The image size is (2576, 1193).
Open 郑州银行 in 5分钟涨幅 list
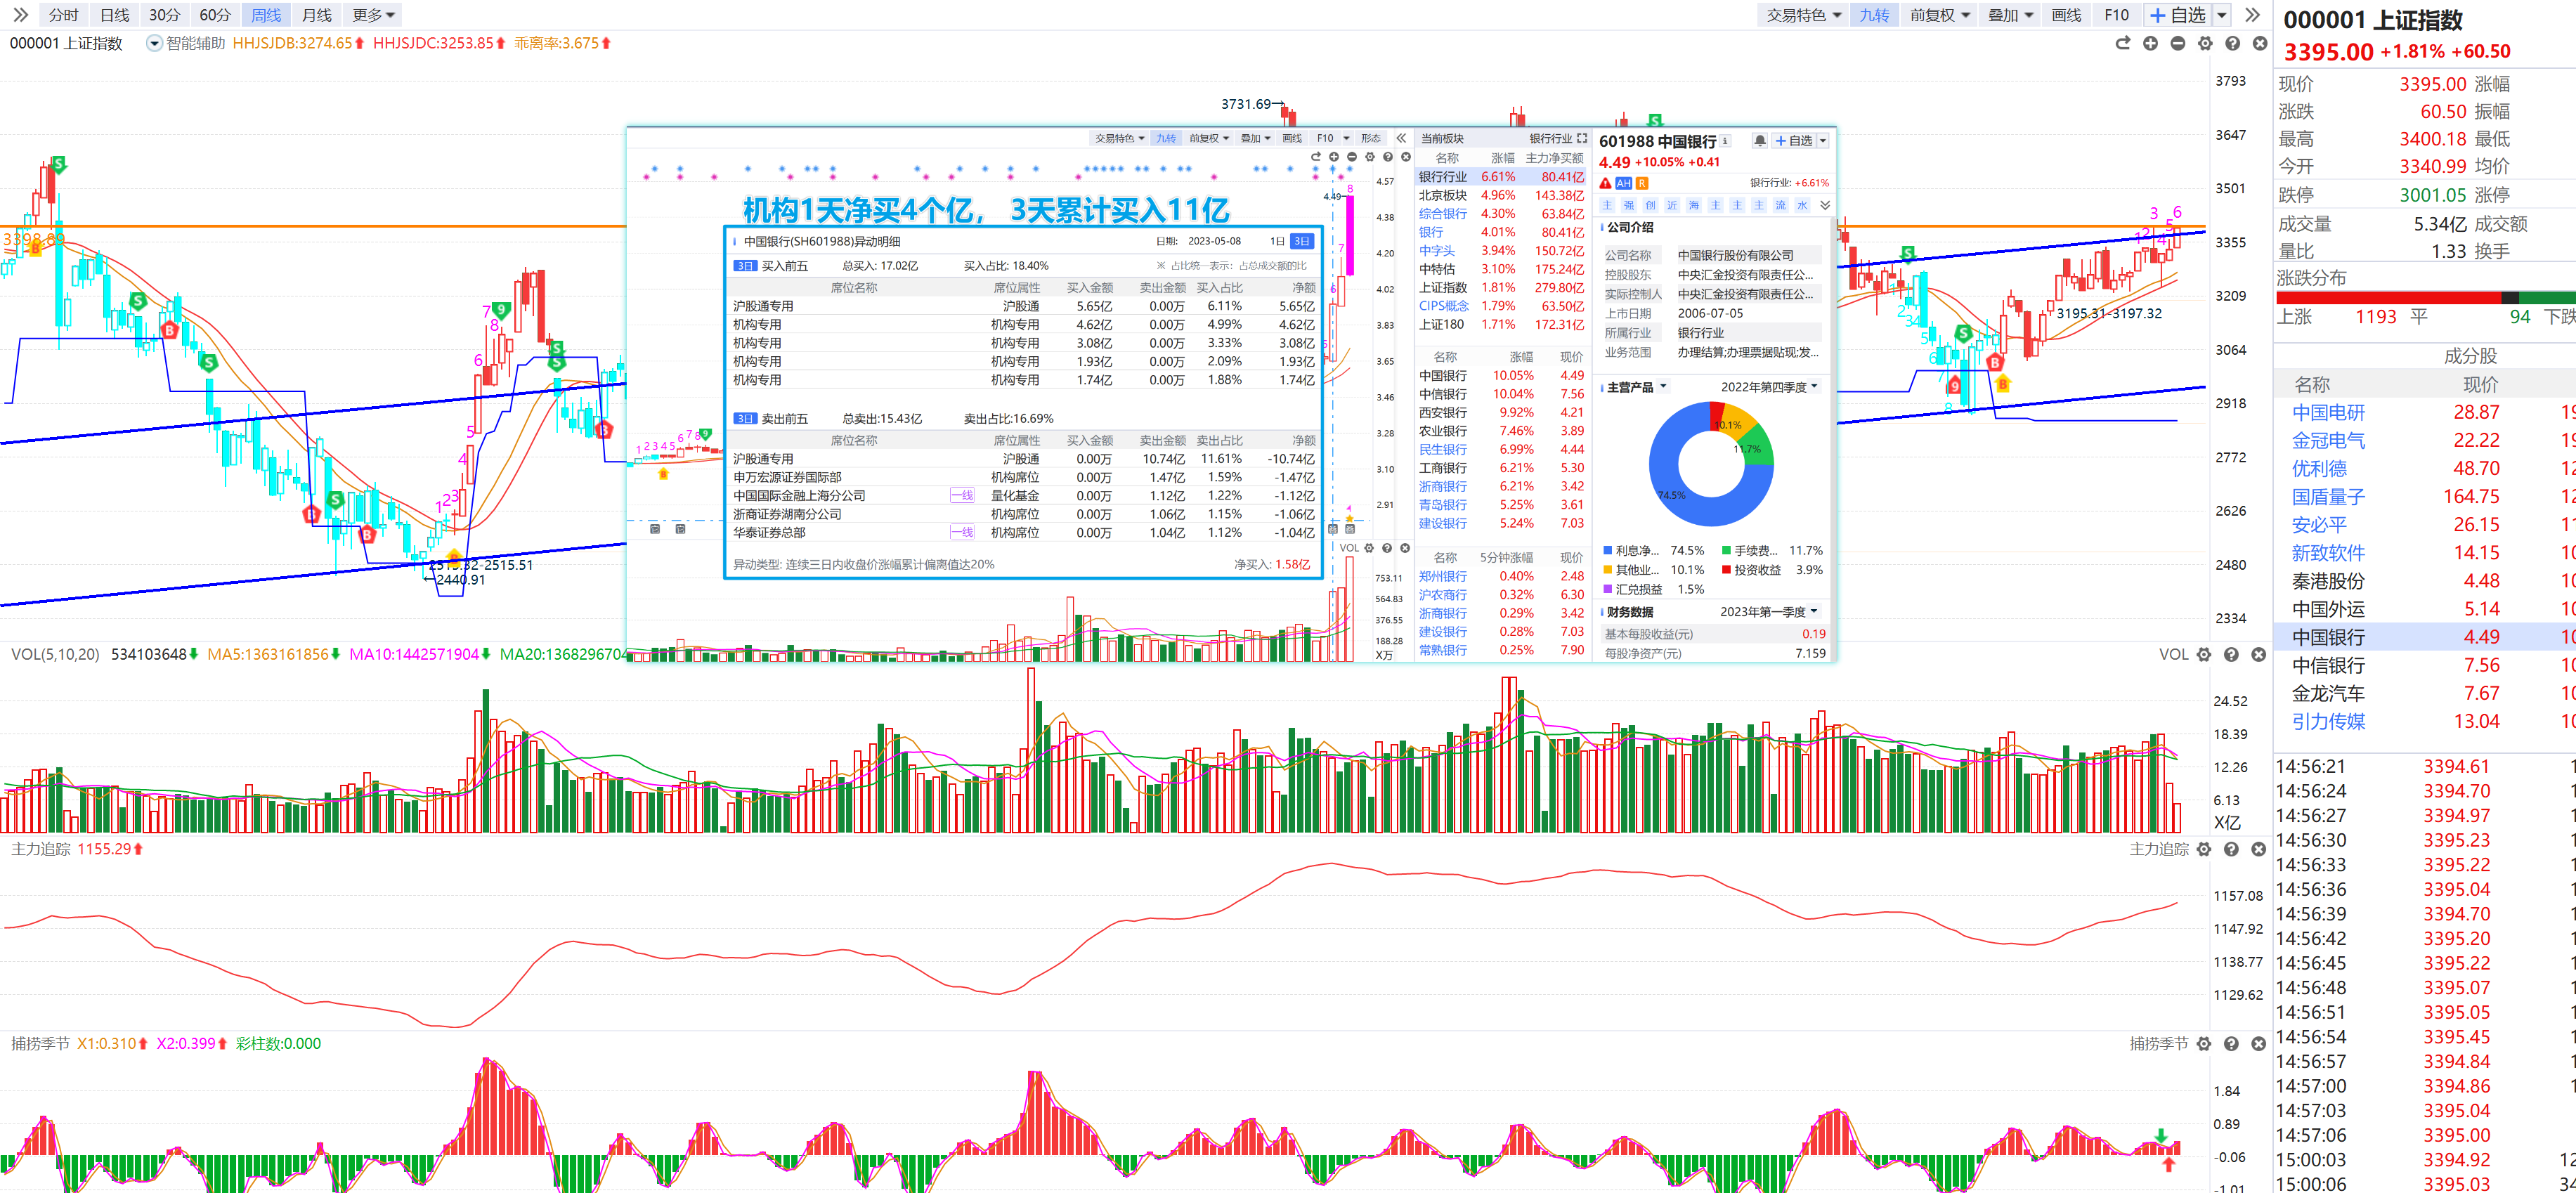pyautogui.click(x=1442, y=576)
